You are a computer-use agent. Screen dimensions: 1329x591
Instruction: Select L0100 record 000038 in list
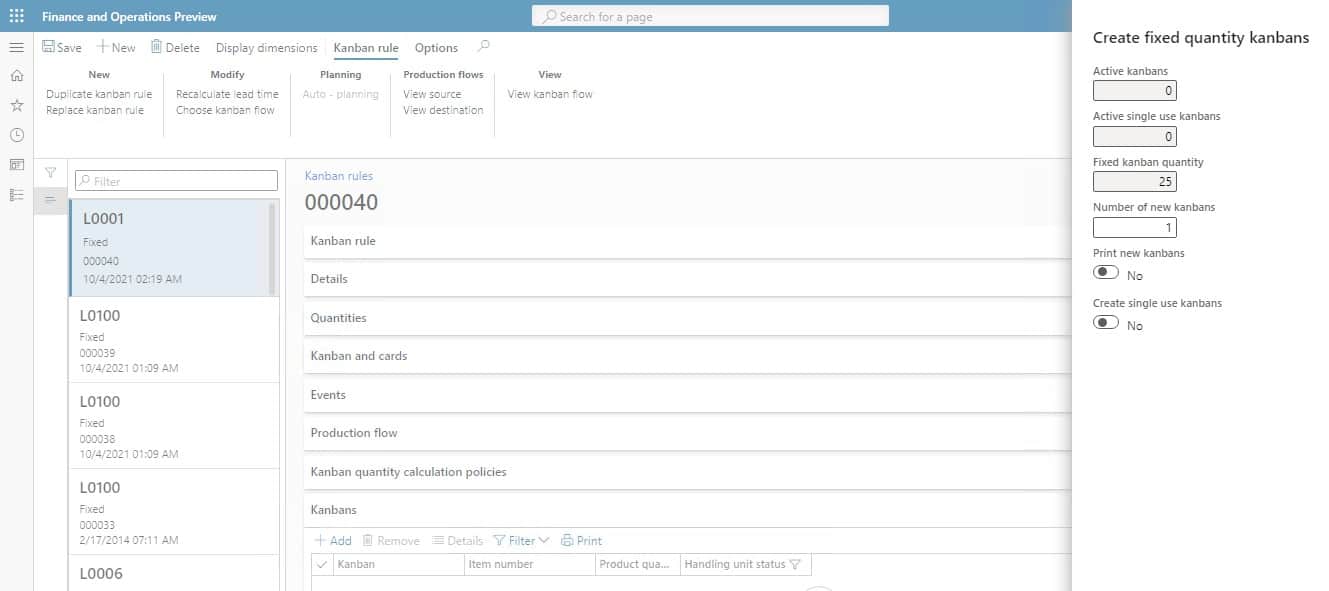click(174, 426)
